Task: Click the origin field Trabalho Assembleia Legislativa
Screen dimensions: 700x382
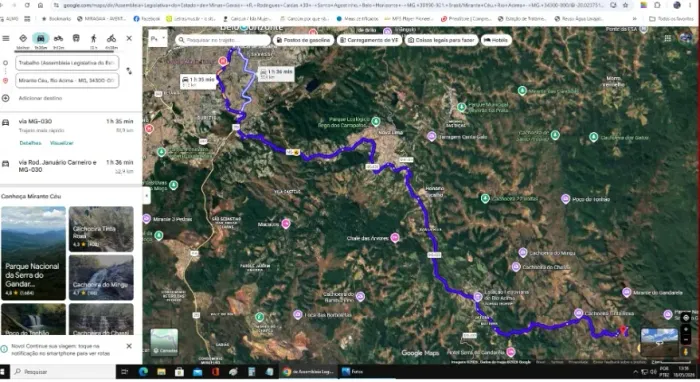Action: tap(67, 63)
